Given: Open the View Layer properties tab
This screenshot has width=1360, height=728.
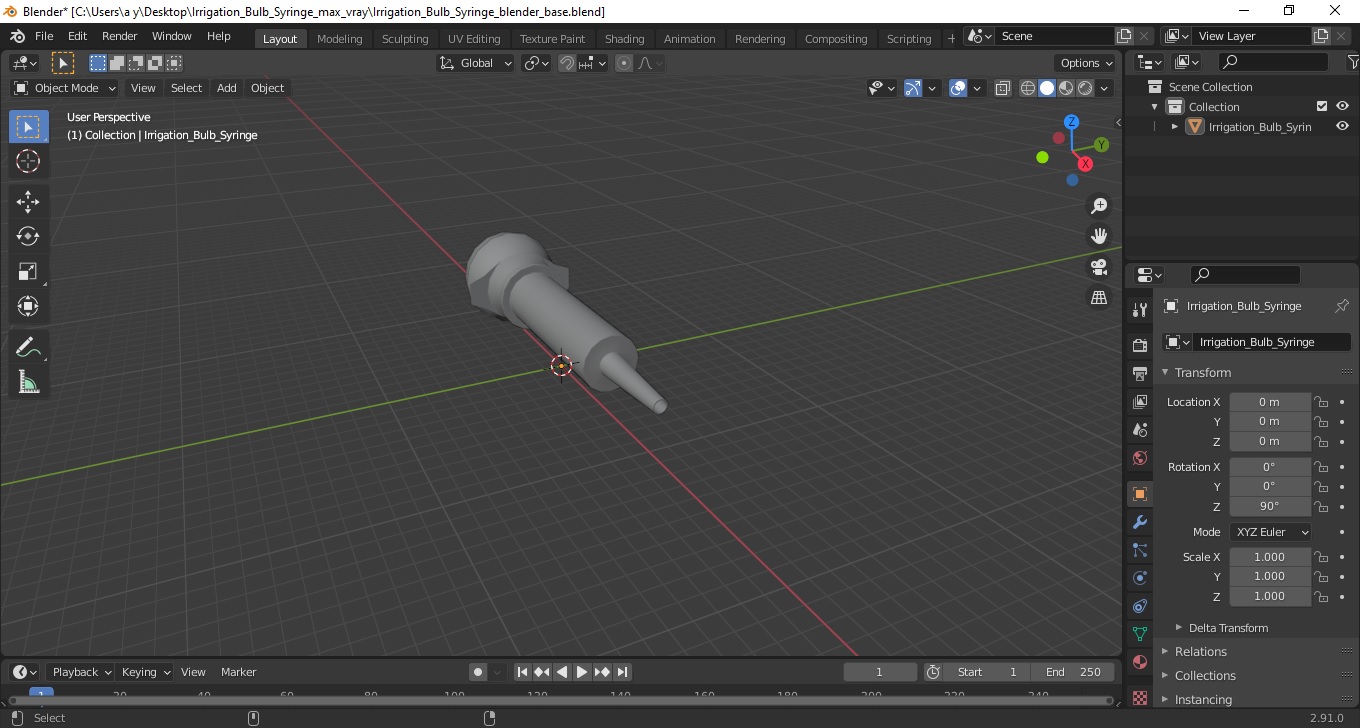Looking at the screenshot, I should click(1139, 402).
